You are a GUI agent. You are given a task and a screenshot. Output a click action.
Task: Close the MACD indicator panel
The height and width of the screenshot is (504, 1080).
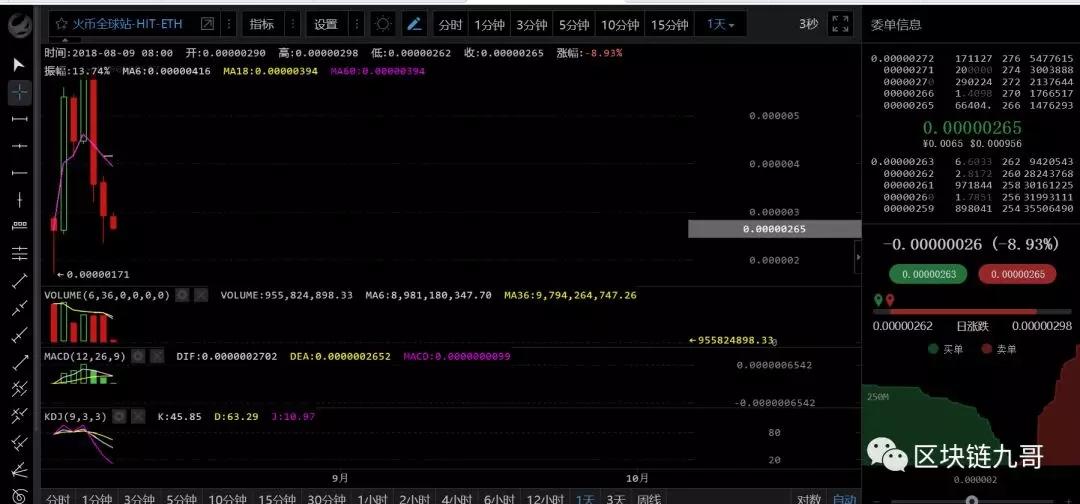157,356
